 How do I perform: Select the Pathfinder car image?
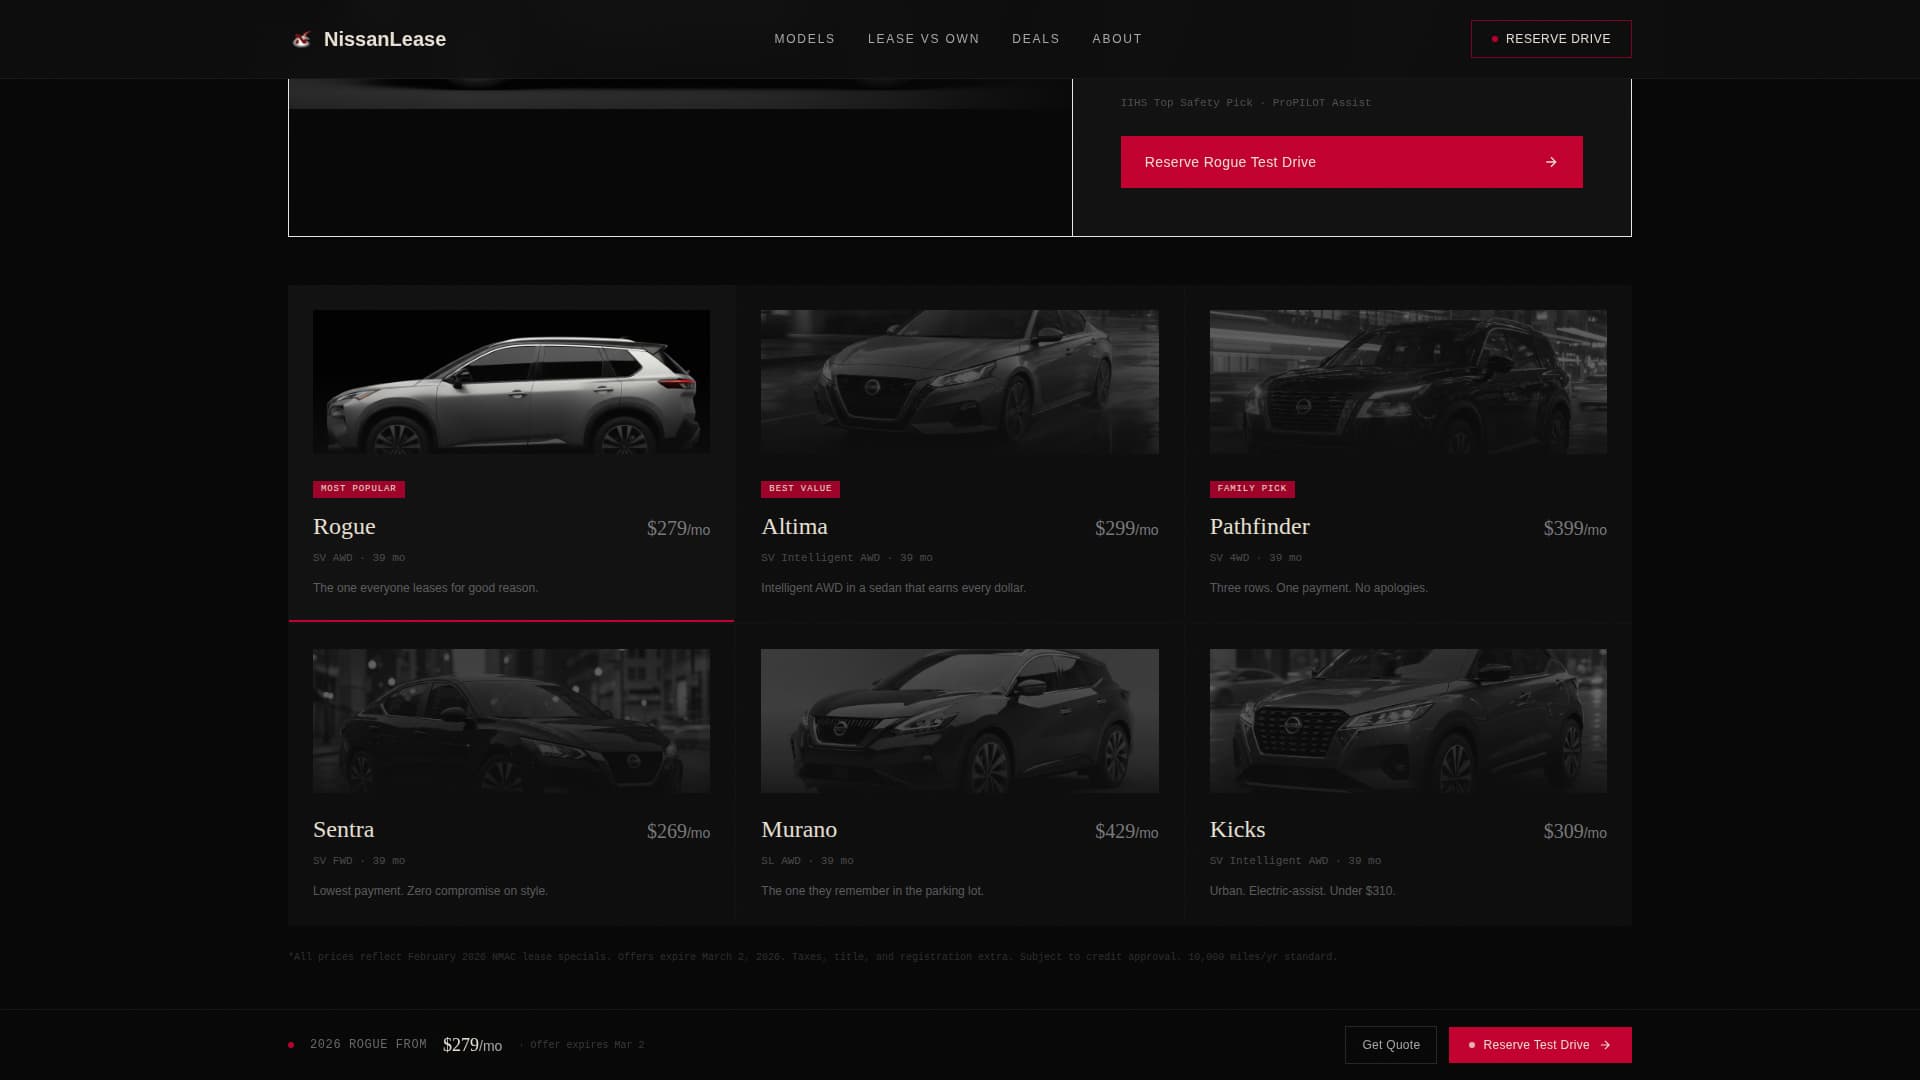1408,382
